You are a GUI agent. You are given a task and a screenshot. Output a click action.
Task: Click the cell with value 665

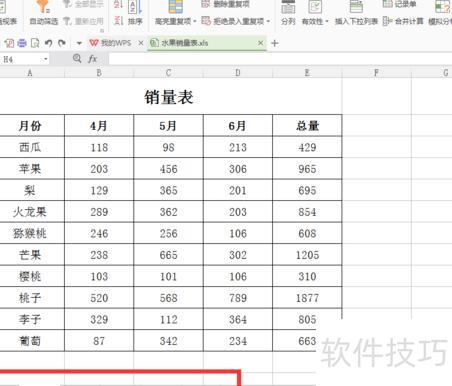[168, 255]
